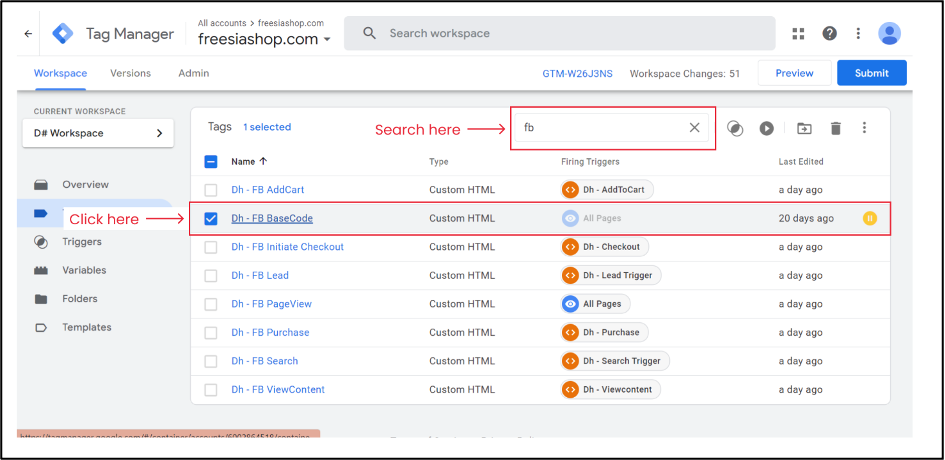Open Variables in the sidebar

coord(84,271)
